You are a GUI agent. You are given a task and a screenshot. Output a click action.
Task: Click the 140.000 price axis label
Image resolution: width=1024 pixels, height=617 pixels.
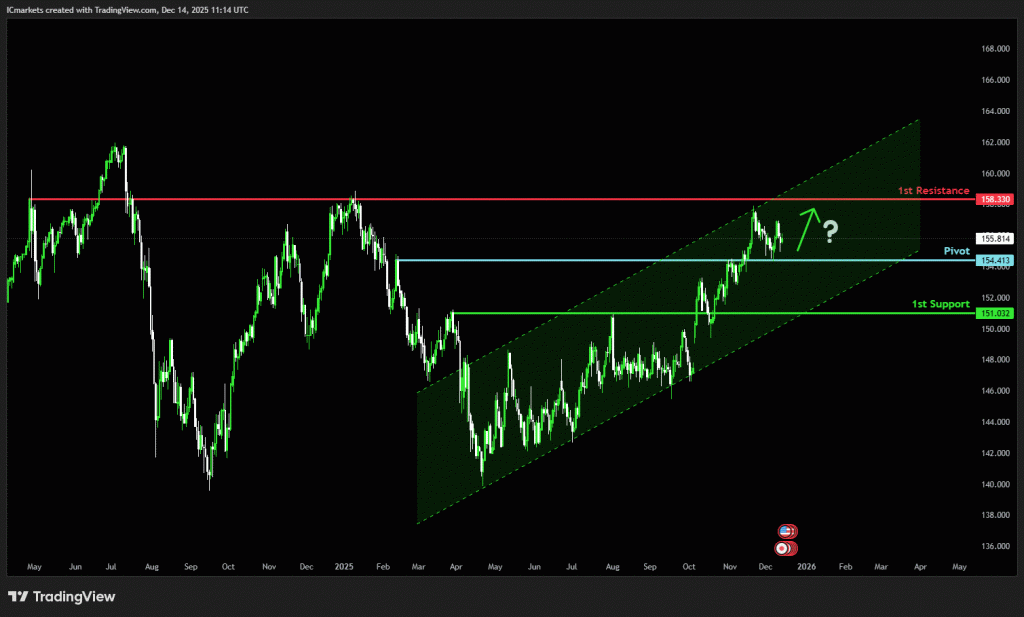point(993,485)
